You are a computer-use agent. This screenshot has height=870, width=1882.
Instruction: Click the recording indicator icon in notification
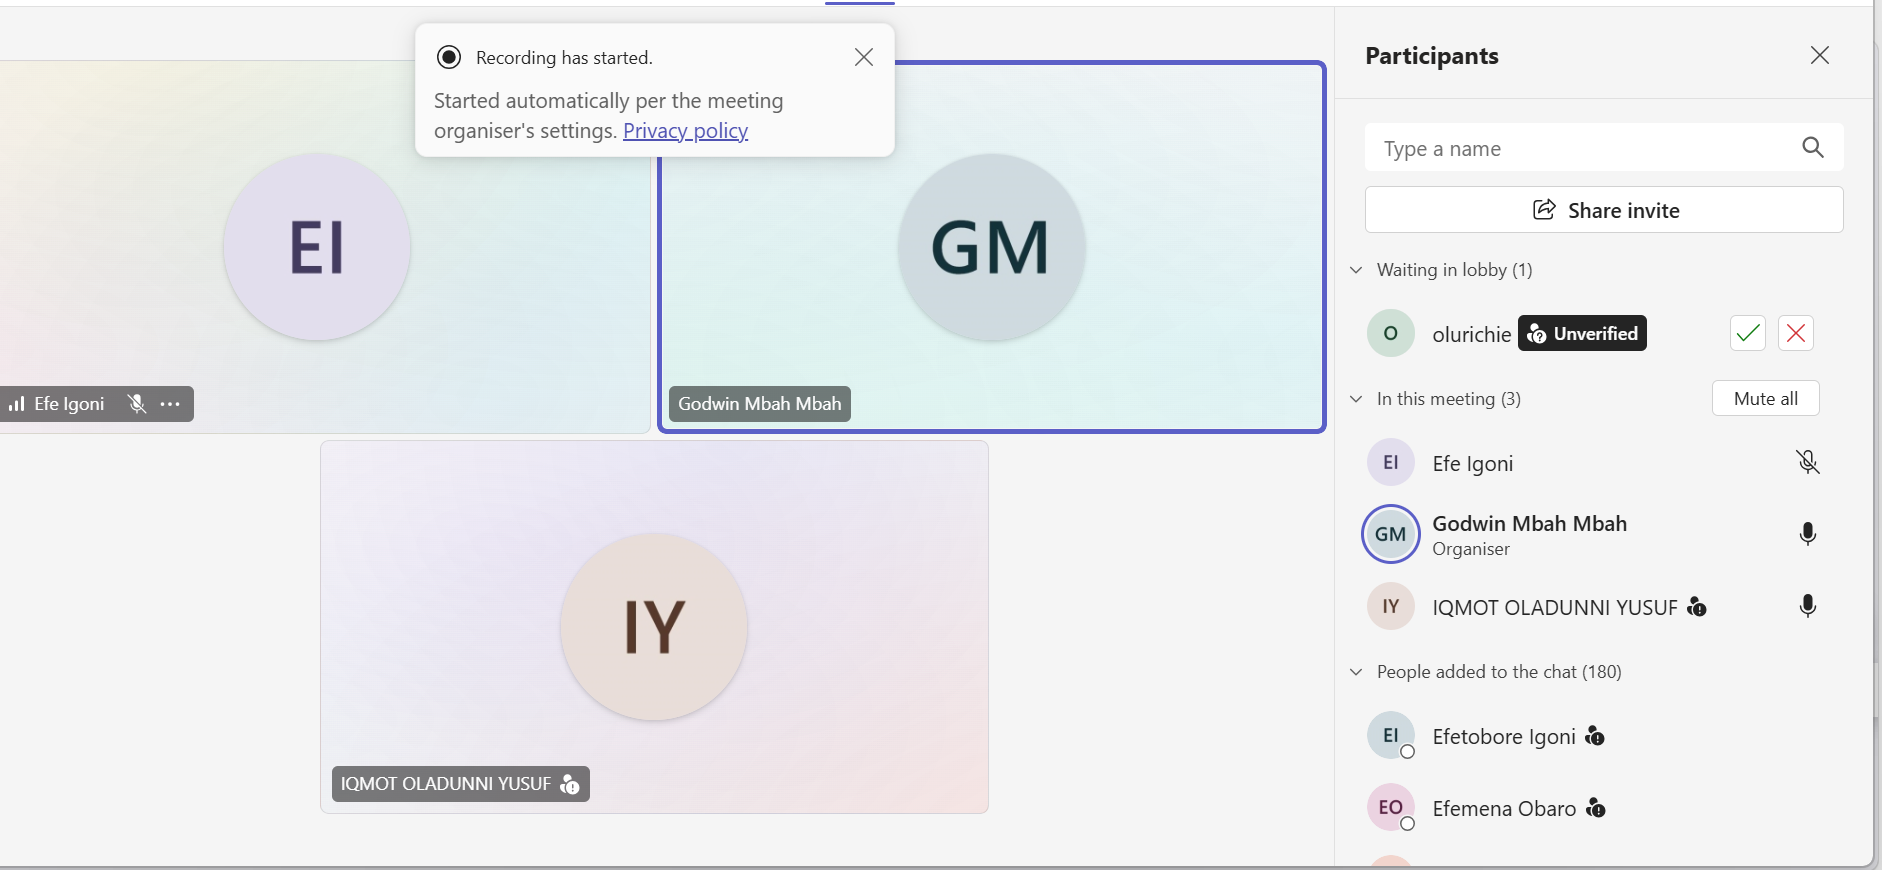tap(449, 57)
